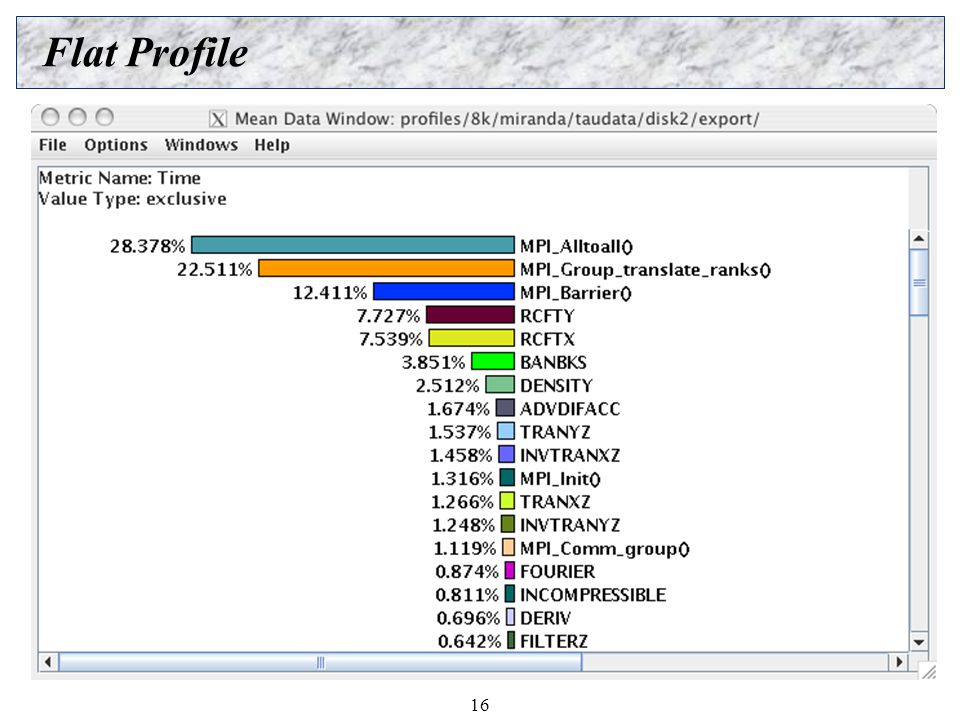Click the INCOMPRESSIBLE function label
The width and height of the screenshot is (960, 720).
[x=593, y=594]
